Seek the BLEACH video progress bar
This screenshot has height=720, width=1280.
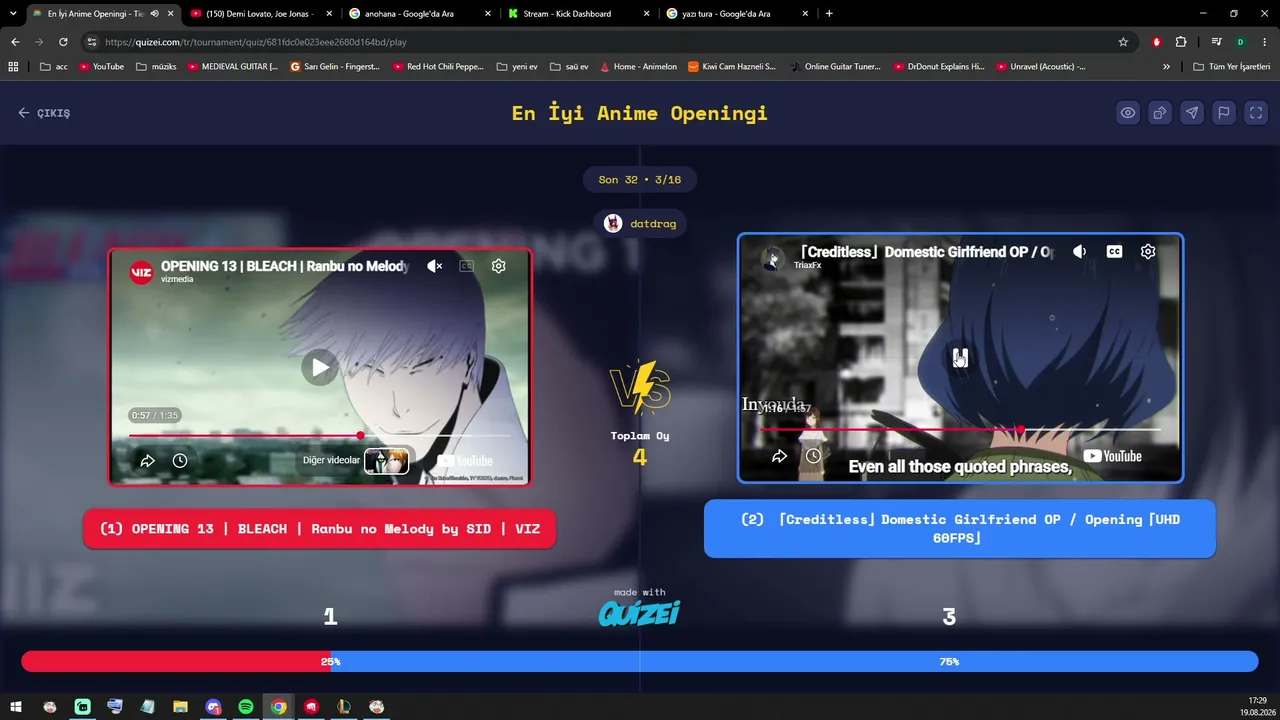(x=320, y=436)
